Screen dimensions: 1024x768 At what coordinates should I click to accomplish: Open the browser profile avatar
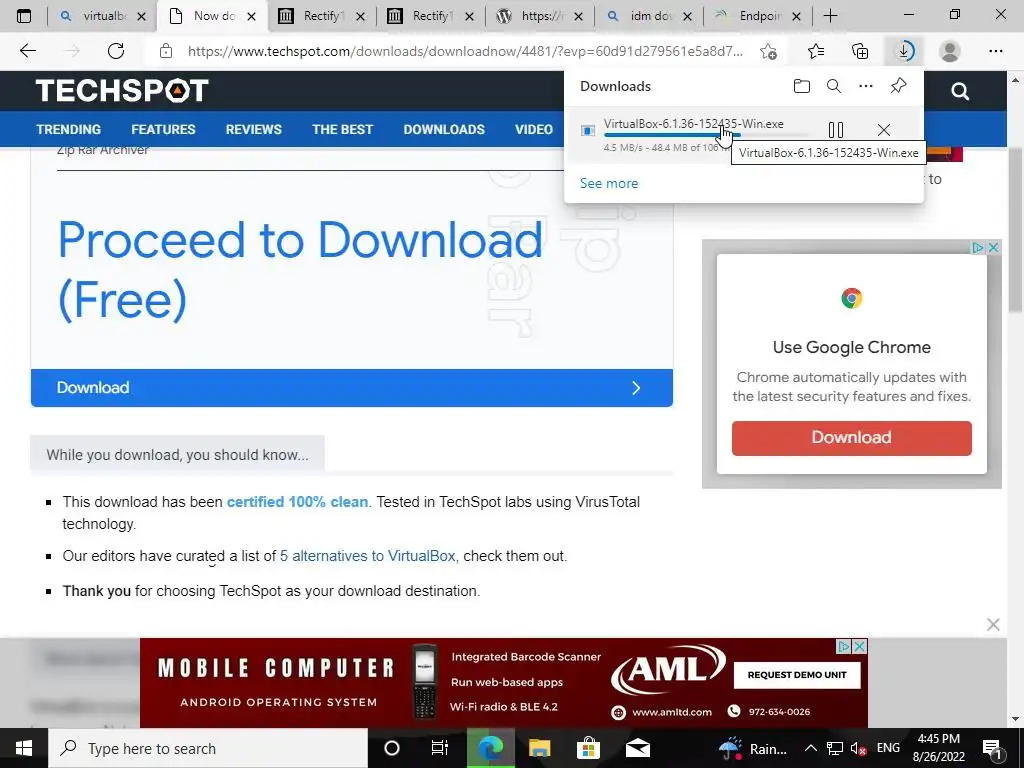[950, 51]
